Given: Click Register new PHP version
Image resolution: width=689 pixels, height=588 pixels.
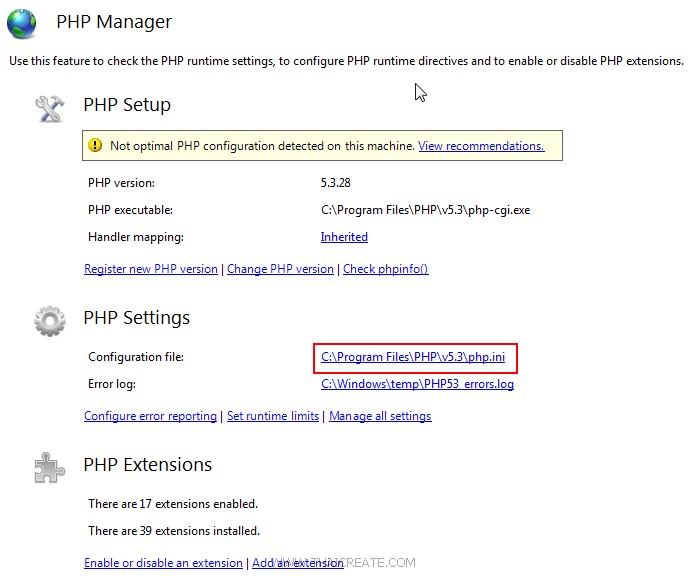Looking at the screenshot, I should (151, 269).
